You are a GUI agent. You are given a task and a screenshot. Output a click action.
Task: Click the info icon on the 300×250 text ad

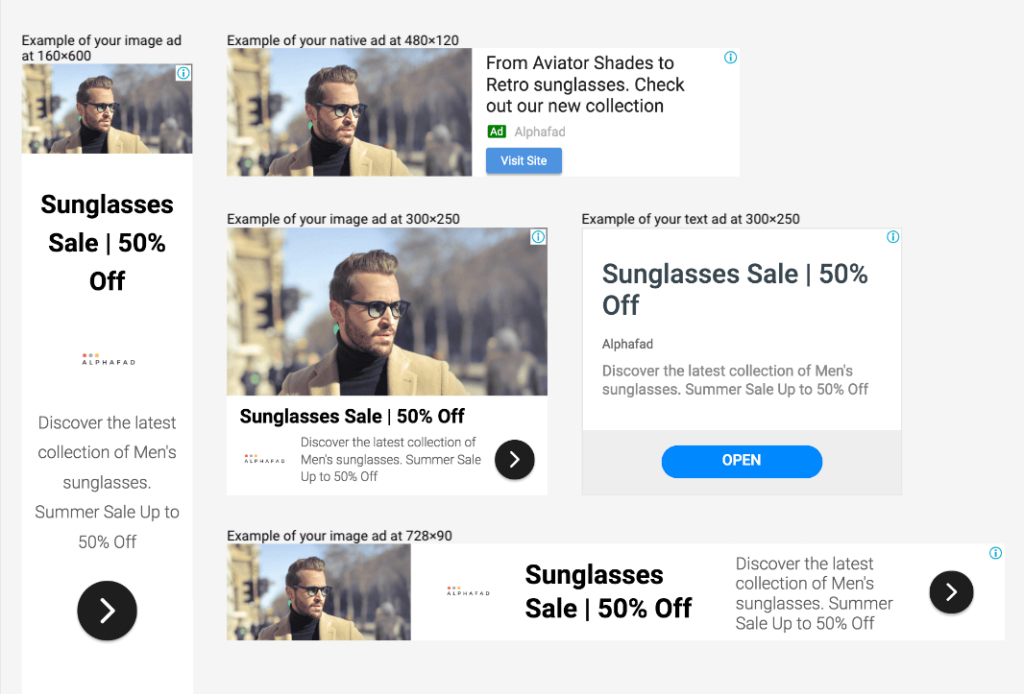point(893,237)
